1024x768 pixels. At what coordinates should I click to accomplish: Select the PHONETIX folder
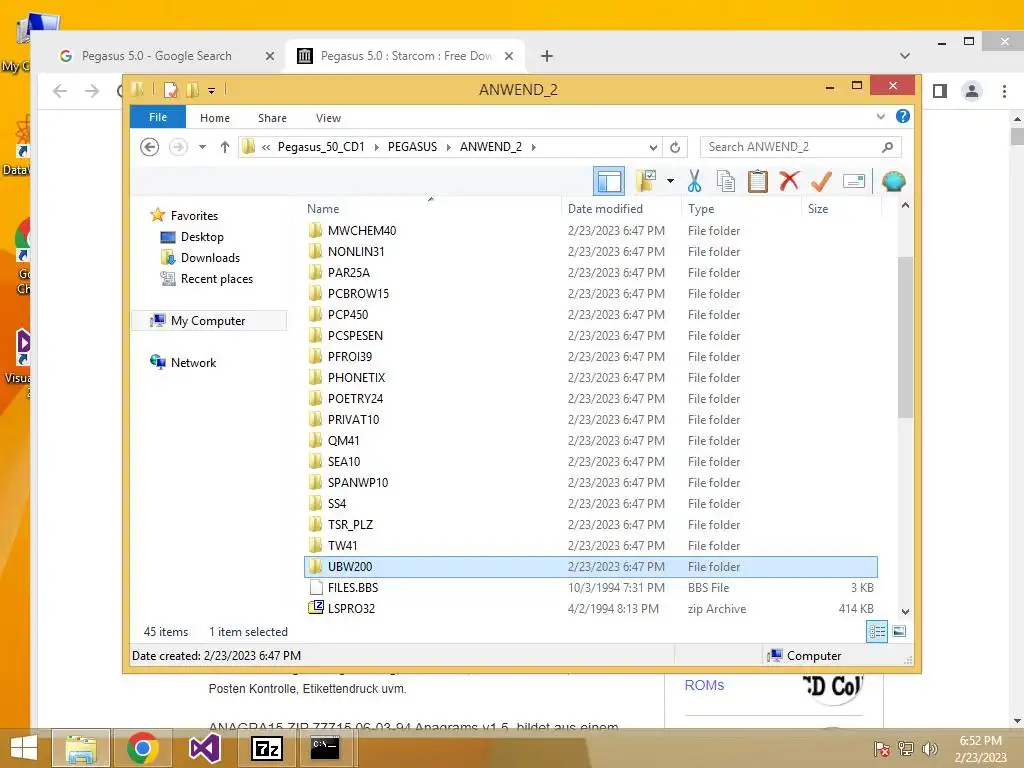tap(357, 377)
